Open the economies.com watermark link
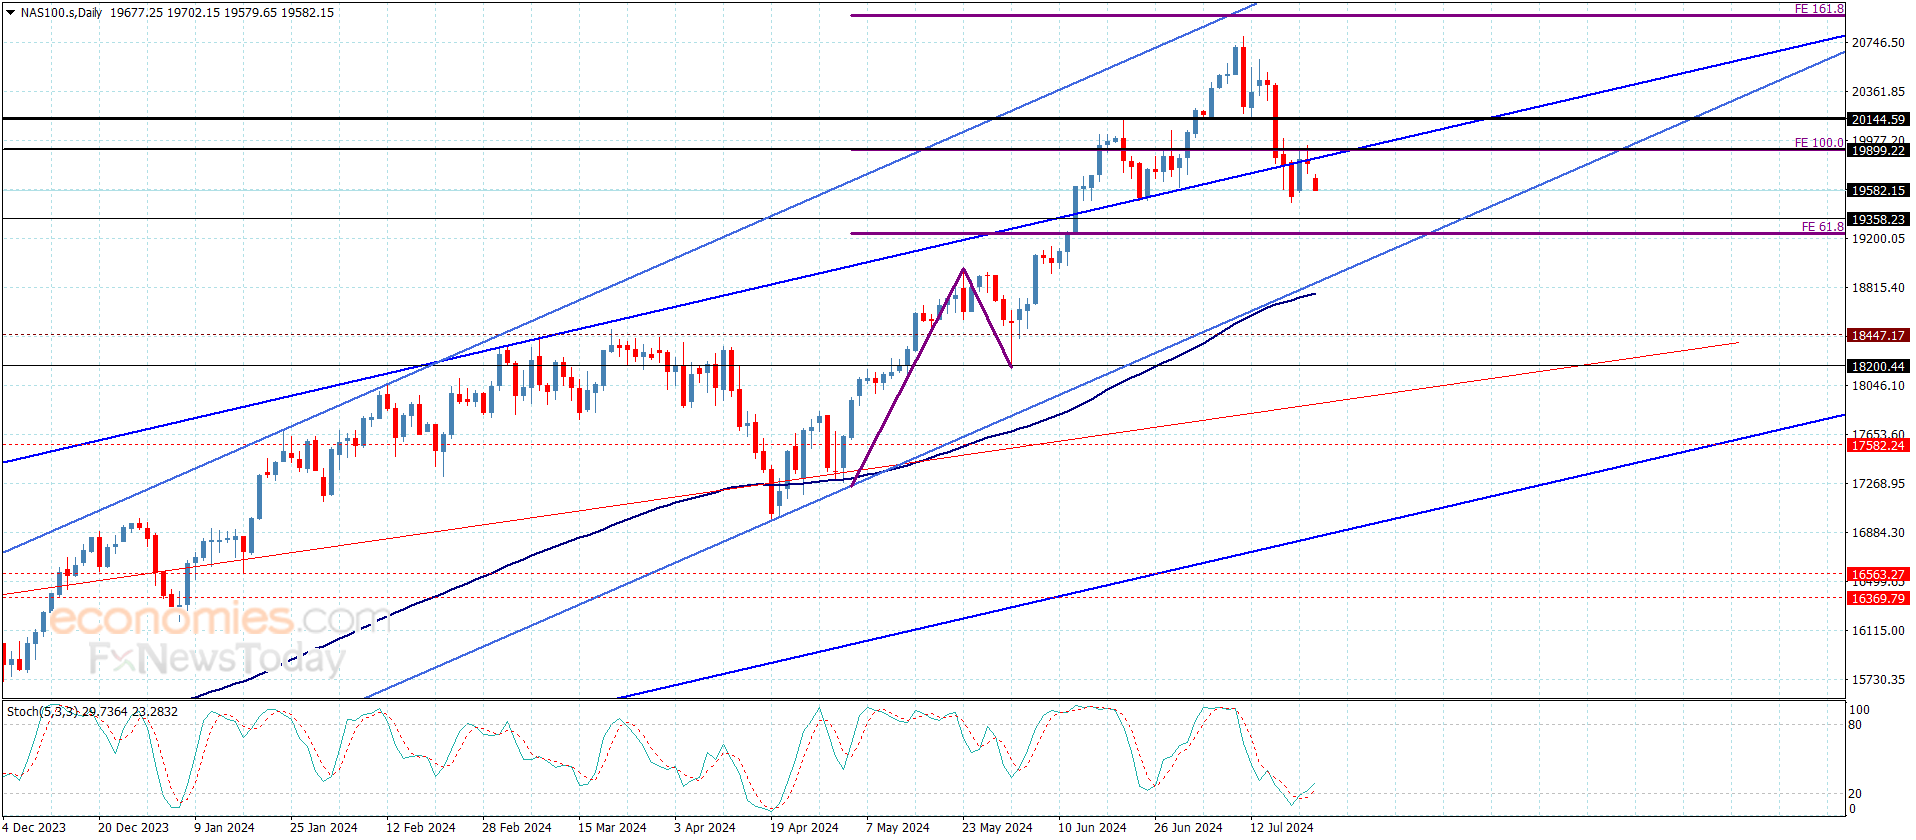The width and height of the screenshot is (1916, 840). coord(219,620)
